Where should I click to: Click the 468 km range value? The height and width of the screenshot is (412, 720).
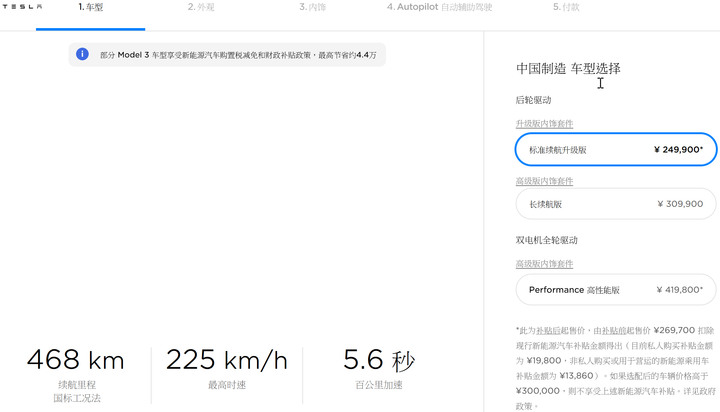[76, 360]
